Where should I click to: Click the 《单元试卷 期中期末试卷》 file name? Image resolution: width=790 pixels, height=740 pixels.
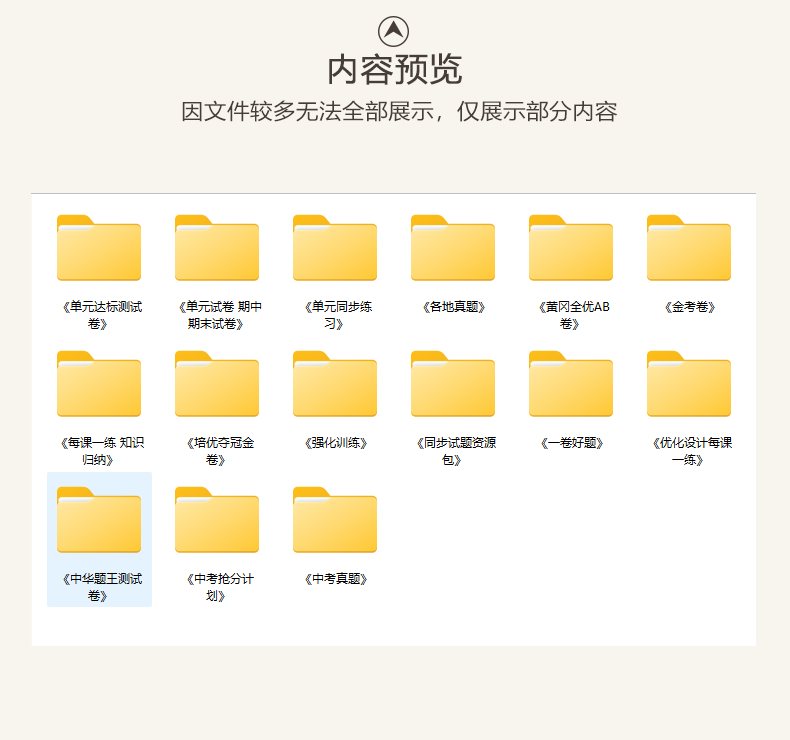(x=220, y=315)
